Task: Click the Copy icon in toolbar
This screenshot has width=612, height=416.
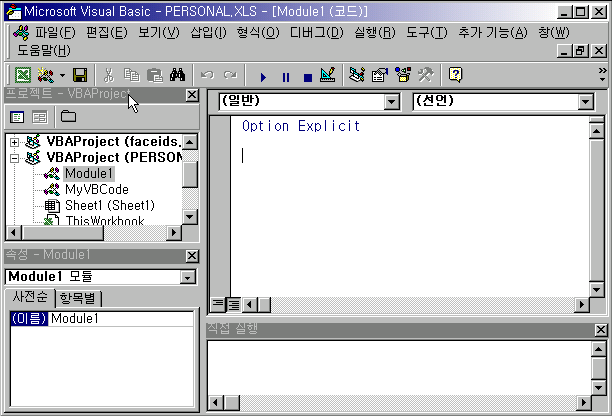Action: (132, 75)
